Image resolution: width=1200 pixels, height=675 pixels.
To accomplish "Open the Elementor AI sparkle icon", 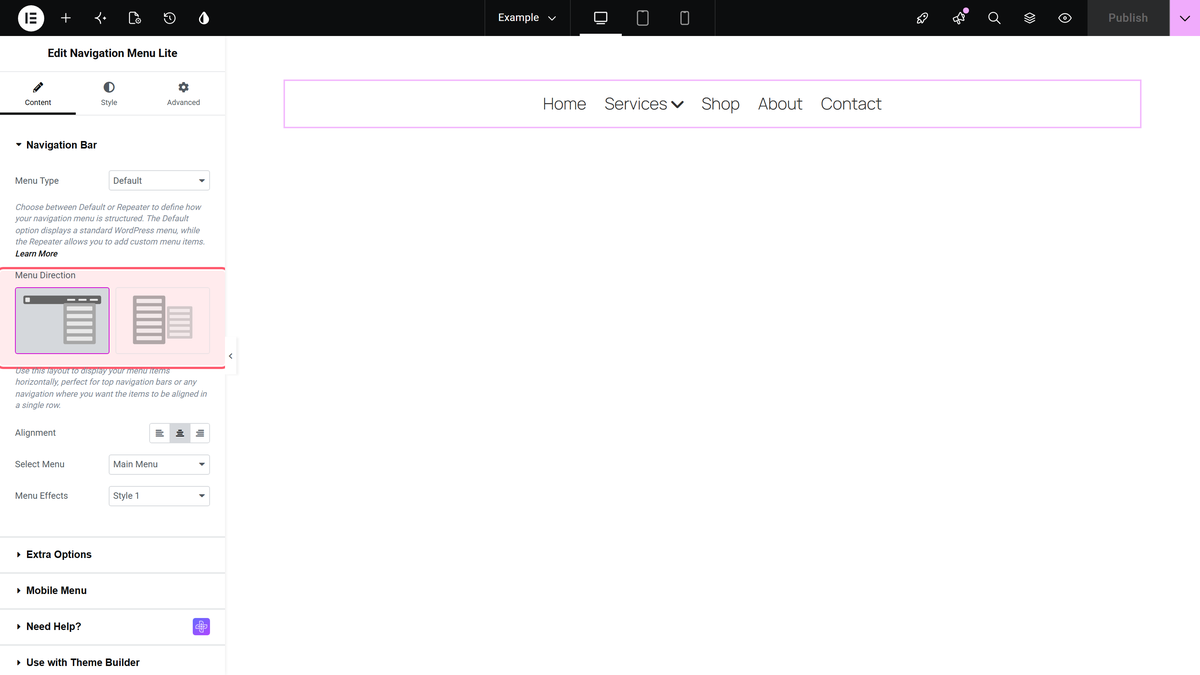I will click(100, 18).
